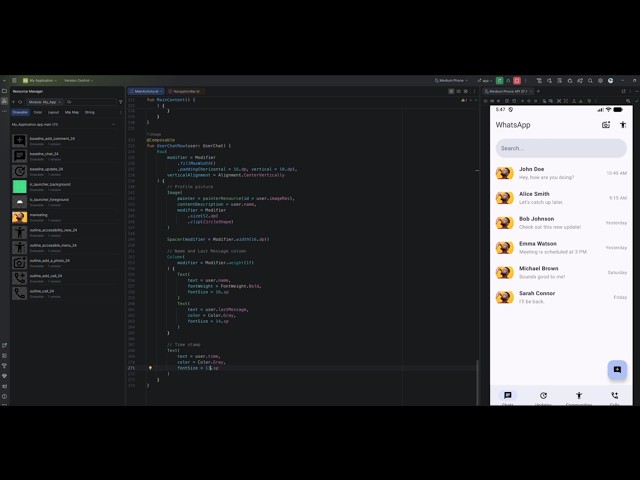Open the Project tool window folder icon
Viewport: 640px width, 480px height.
4,91
